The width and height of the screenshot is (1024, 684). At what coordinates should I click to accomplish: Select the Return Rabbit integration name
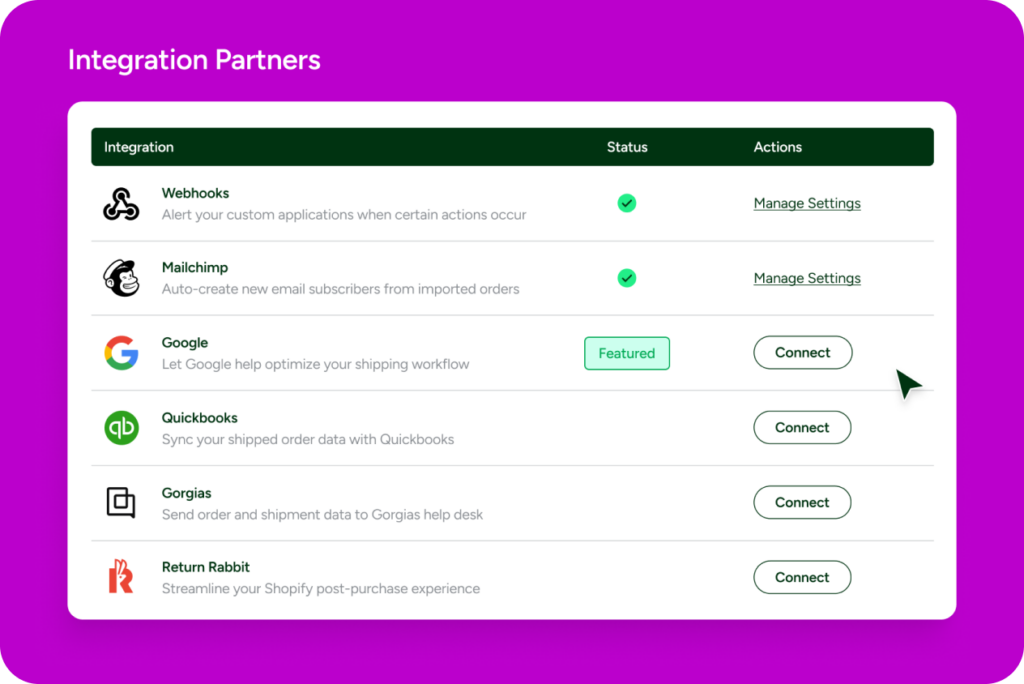206,567
